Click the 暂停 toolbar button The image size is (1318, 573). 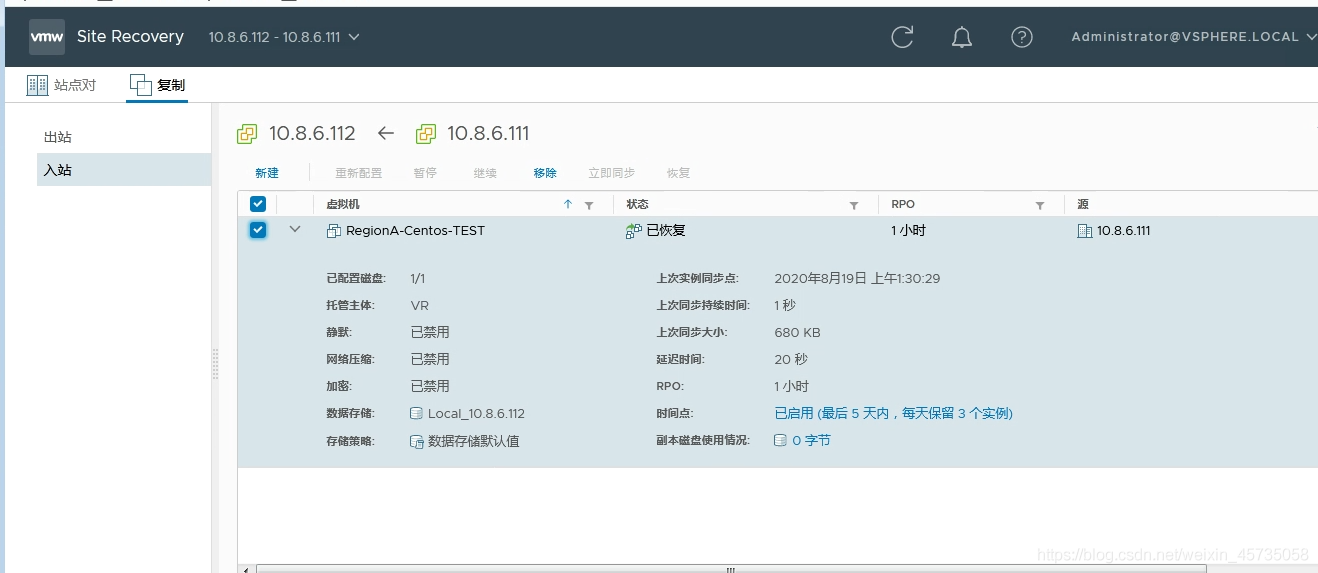pyautogui.click(x=425, y=173)
